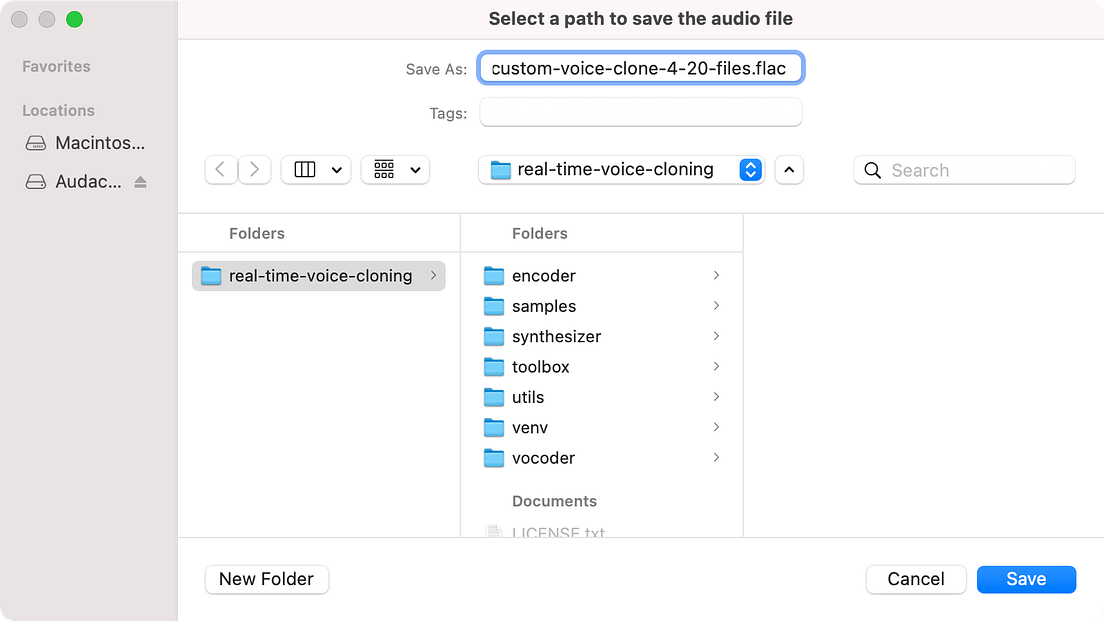Cancel the save dialog
Image resolution: width=1104 pixels, height=621 pixels.
coord(915,579)
